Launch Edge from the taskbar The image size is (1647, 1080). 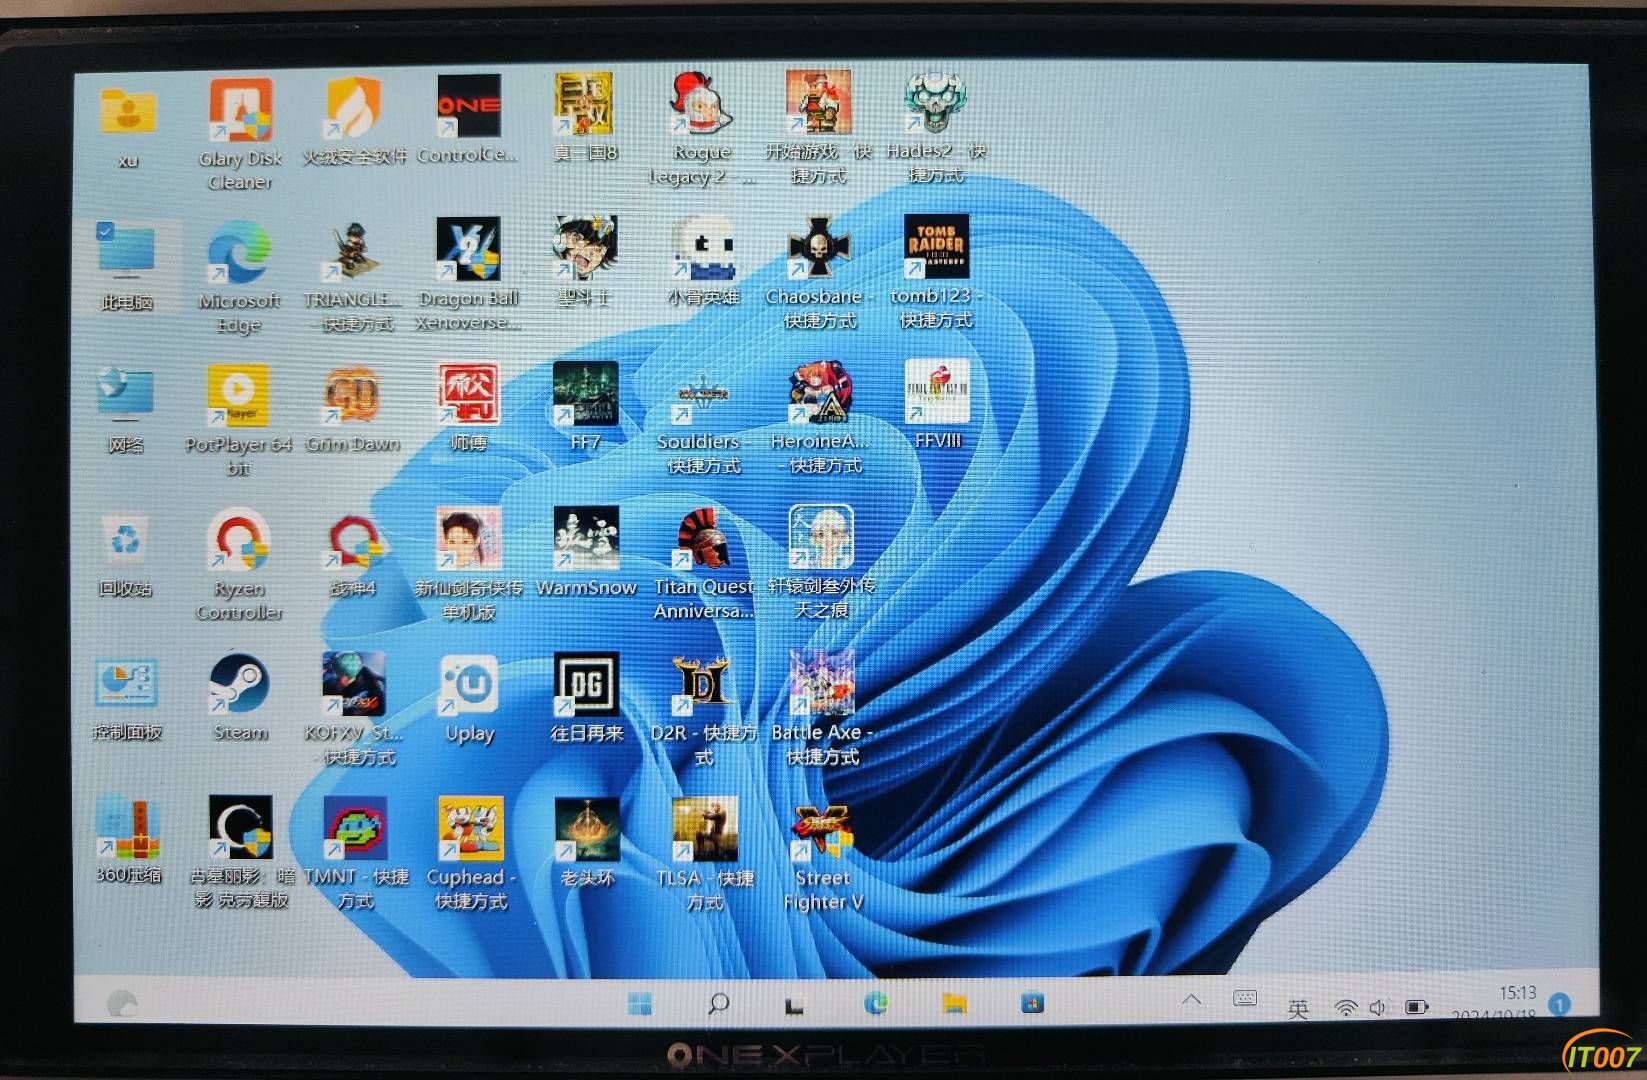(x=876, y=1003)
